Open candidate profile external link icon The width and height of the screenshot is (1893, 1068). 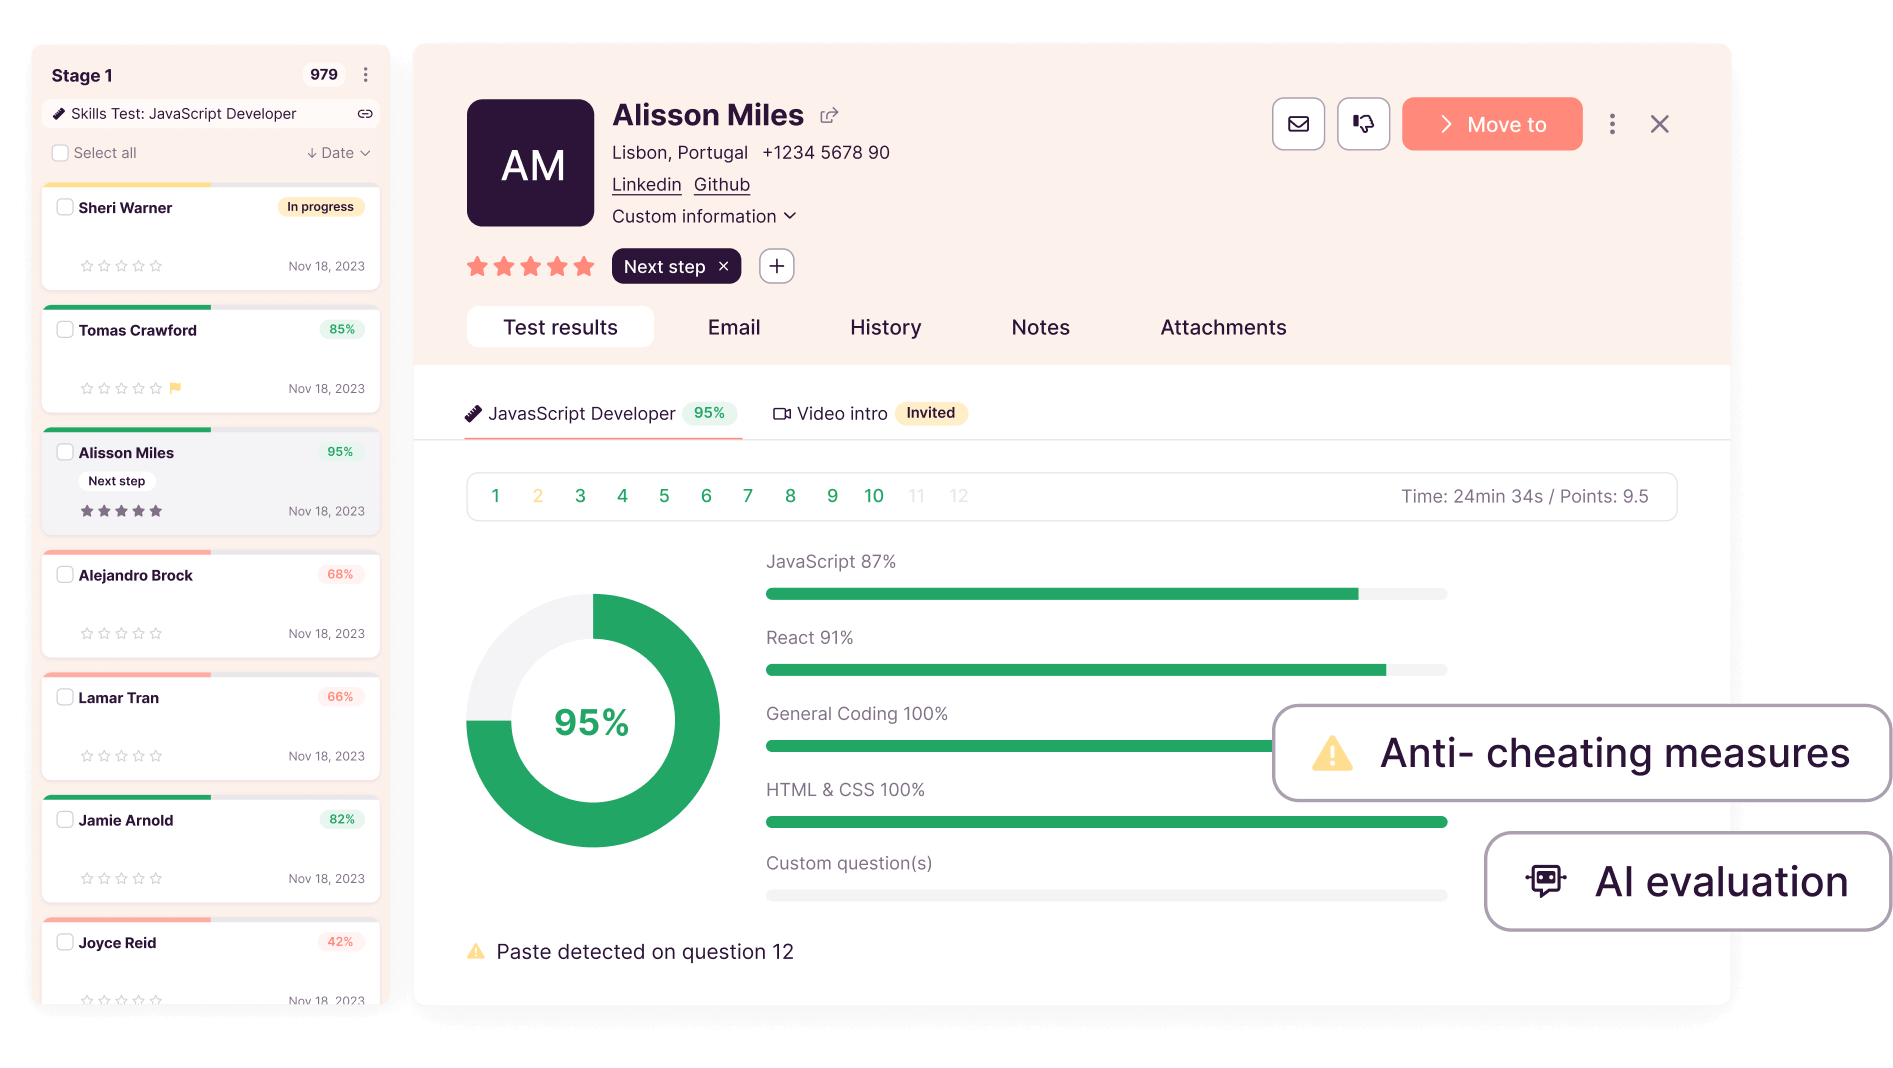[x=829, y=116]
